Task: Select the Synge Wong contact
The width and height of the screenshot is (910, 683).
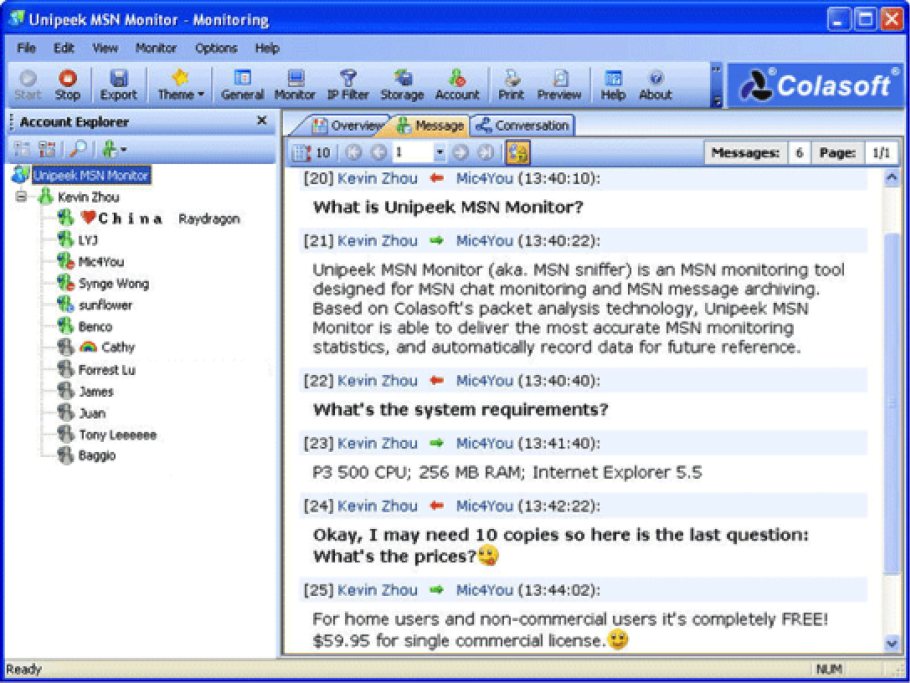Action: (x=114, y=283)
